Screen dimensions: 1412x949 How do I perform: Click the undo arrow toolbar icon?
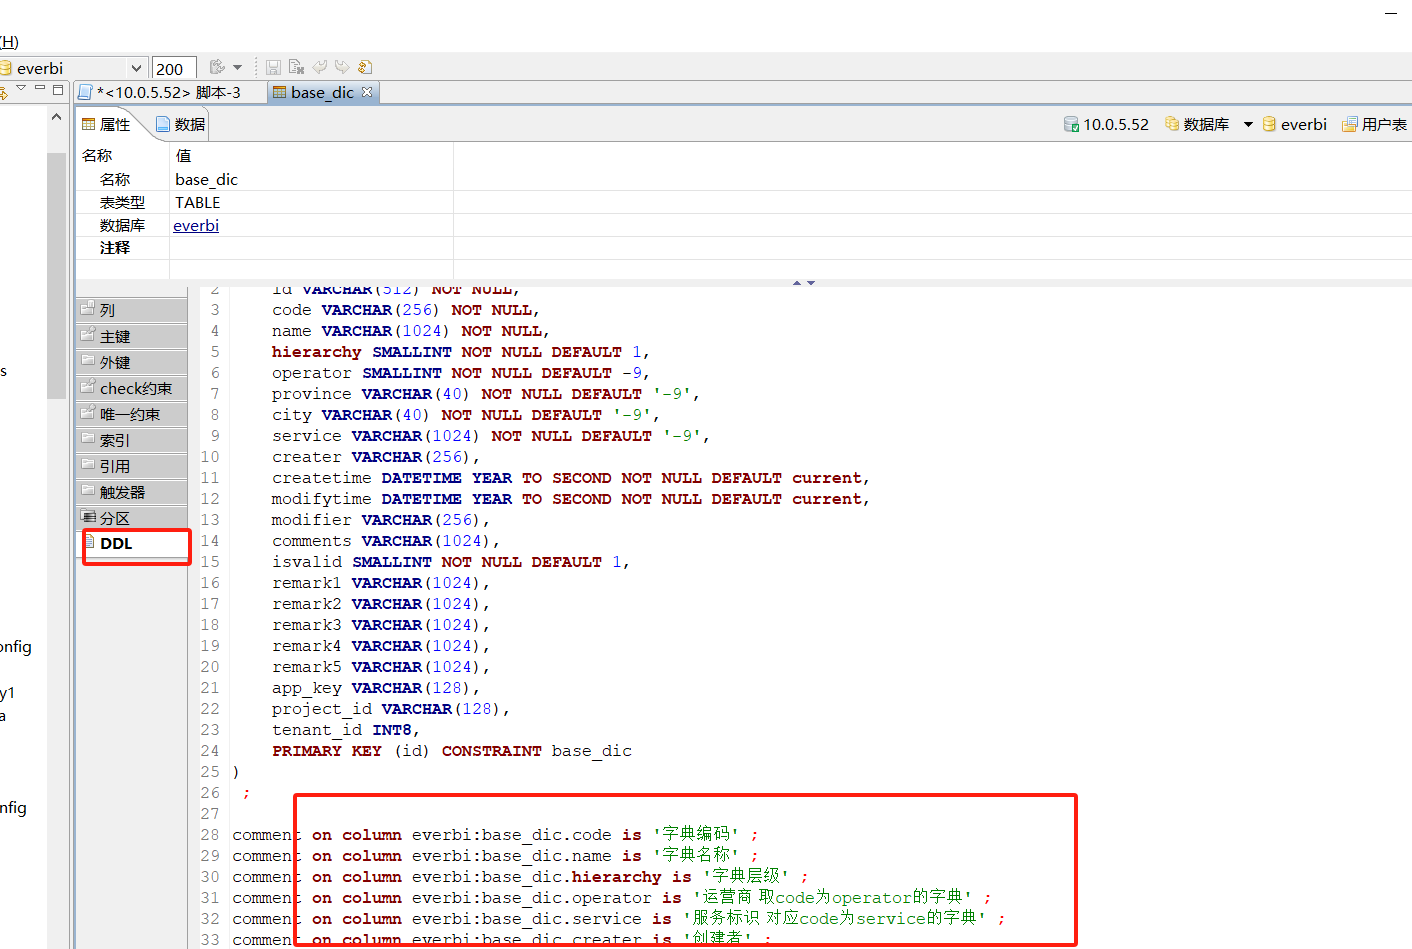(x=319, y=67)
